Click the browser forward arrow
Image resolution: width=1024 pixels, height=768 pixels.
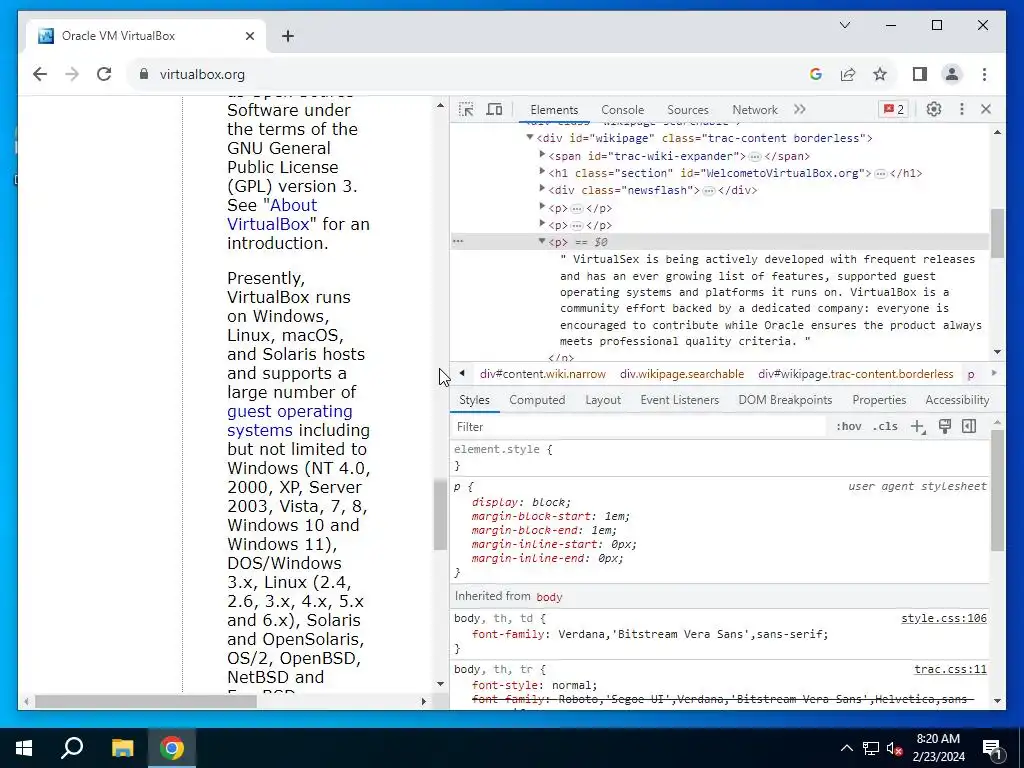[72, 74]
